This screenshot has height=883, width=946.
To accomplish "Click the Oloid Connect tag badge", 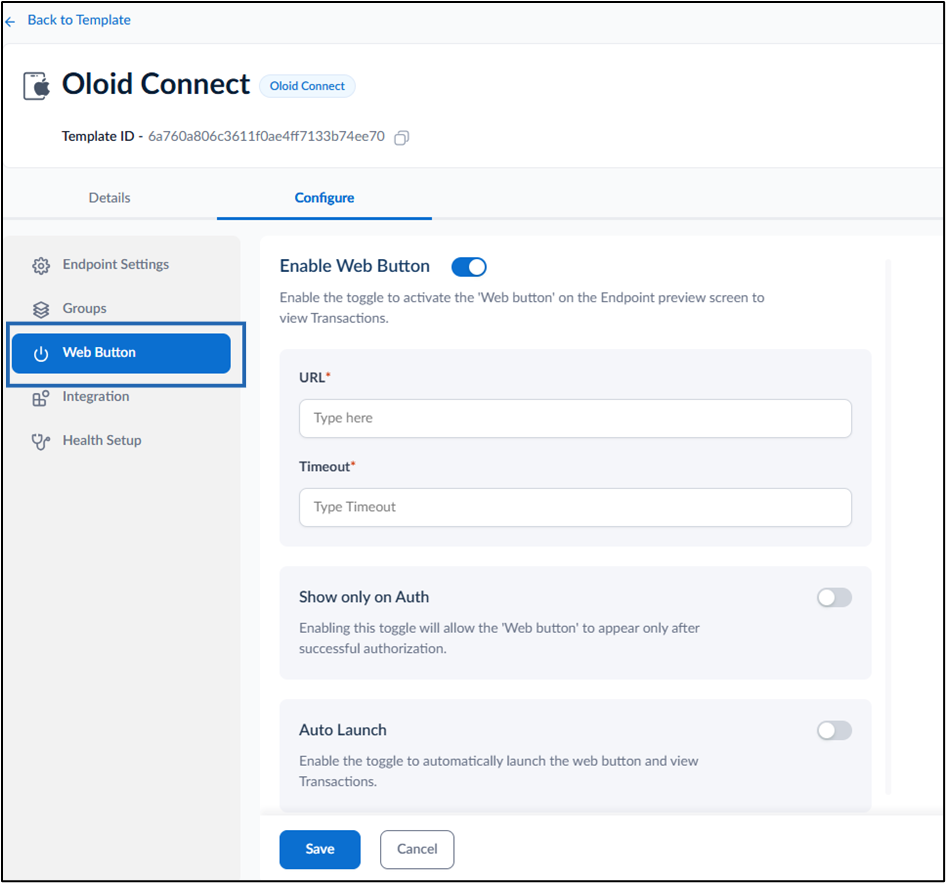I will click(307, 86).
